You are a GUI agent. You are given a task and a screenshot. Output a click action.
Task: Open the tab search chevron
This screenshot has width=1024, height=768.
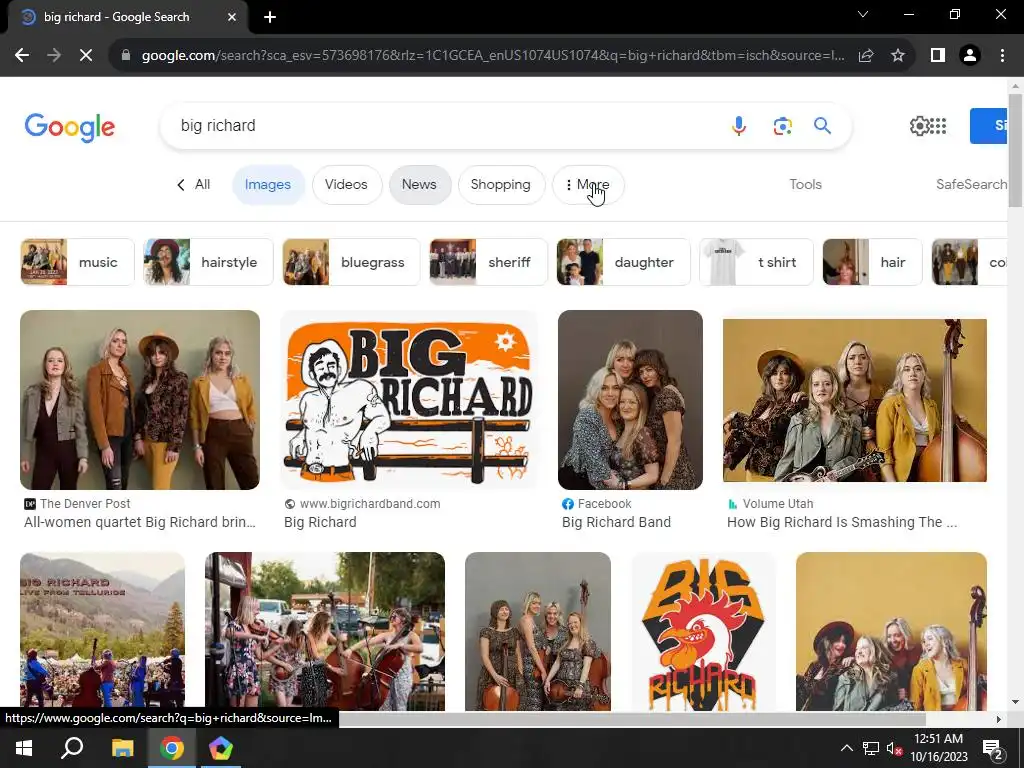coord(863,14)
